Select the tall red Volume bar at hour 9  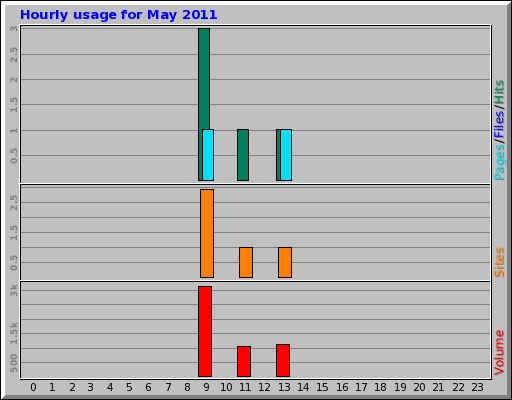point(205,331)
